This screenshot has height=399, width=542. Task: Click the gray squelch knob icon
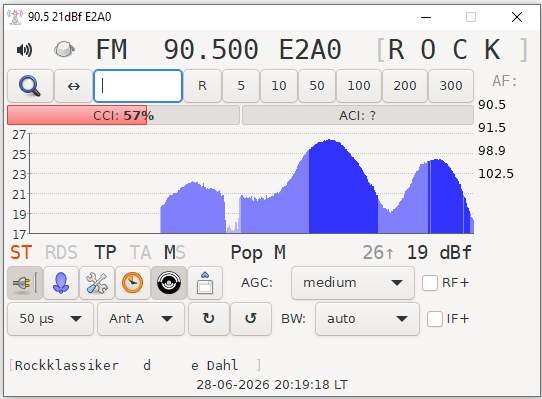64,49
